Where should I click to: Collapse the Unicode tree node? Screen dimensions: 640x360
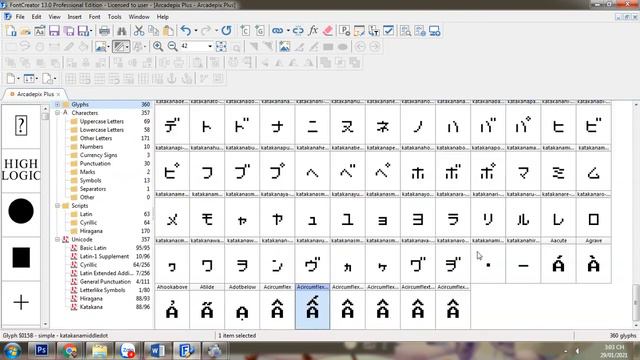[57, 240]
